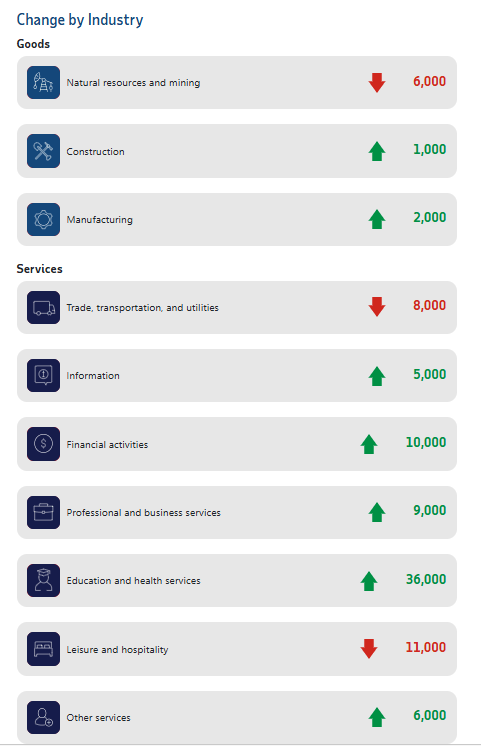The width and height of the screenshot is (481, 747).
Task: Click the person icon for Other services
Action: (43, 717)
